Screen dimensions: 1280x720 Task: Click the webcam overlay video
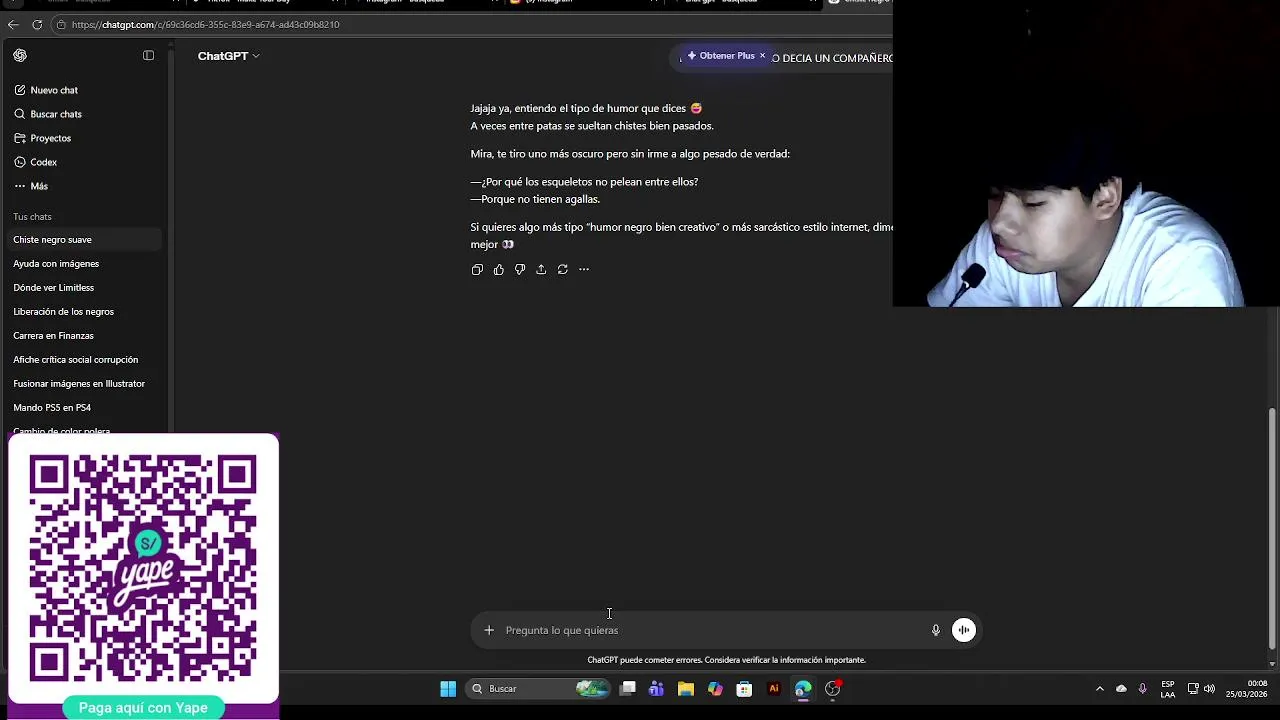[x=1086, y=153]
